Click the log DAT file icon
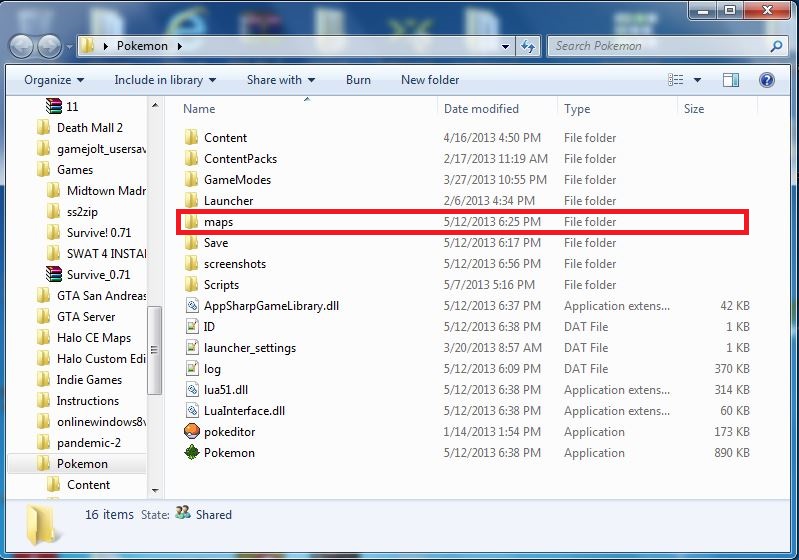The image size is (799, 560). [192, 368]
